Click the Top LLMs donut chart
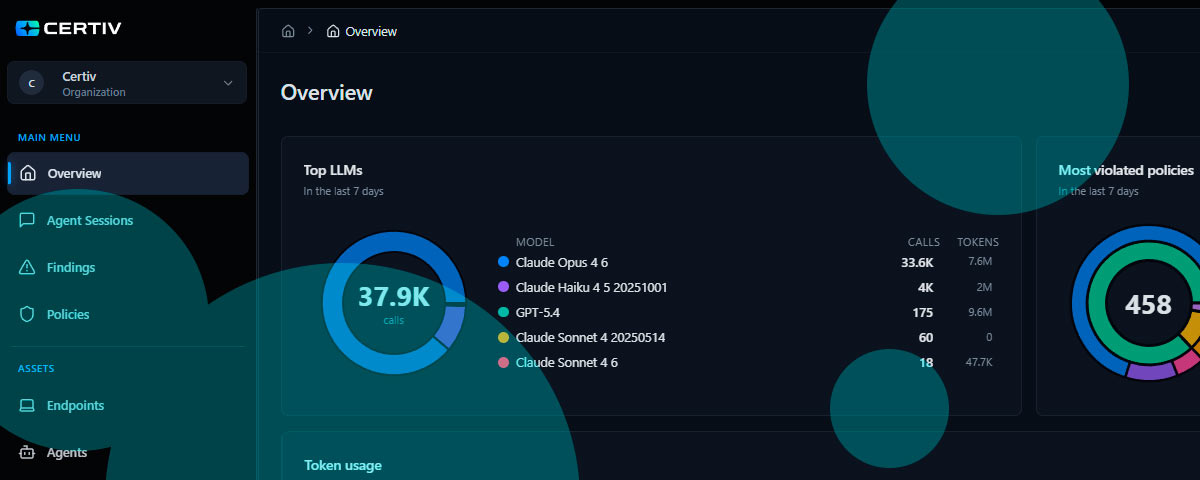 pyautogui.click(x=394, y=304)
